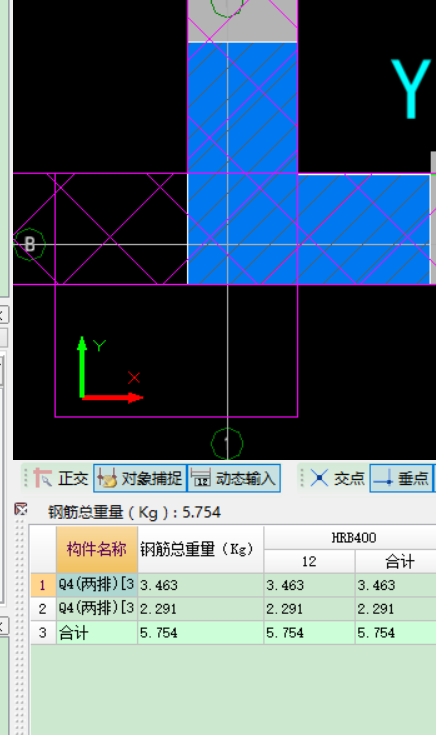Image resolution: width=436 pixels, height=735 pixels.
Task: Close the rebar weight panel
Action: click(x=20, y=509)
